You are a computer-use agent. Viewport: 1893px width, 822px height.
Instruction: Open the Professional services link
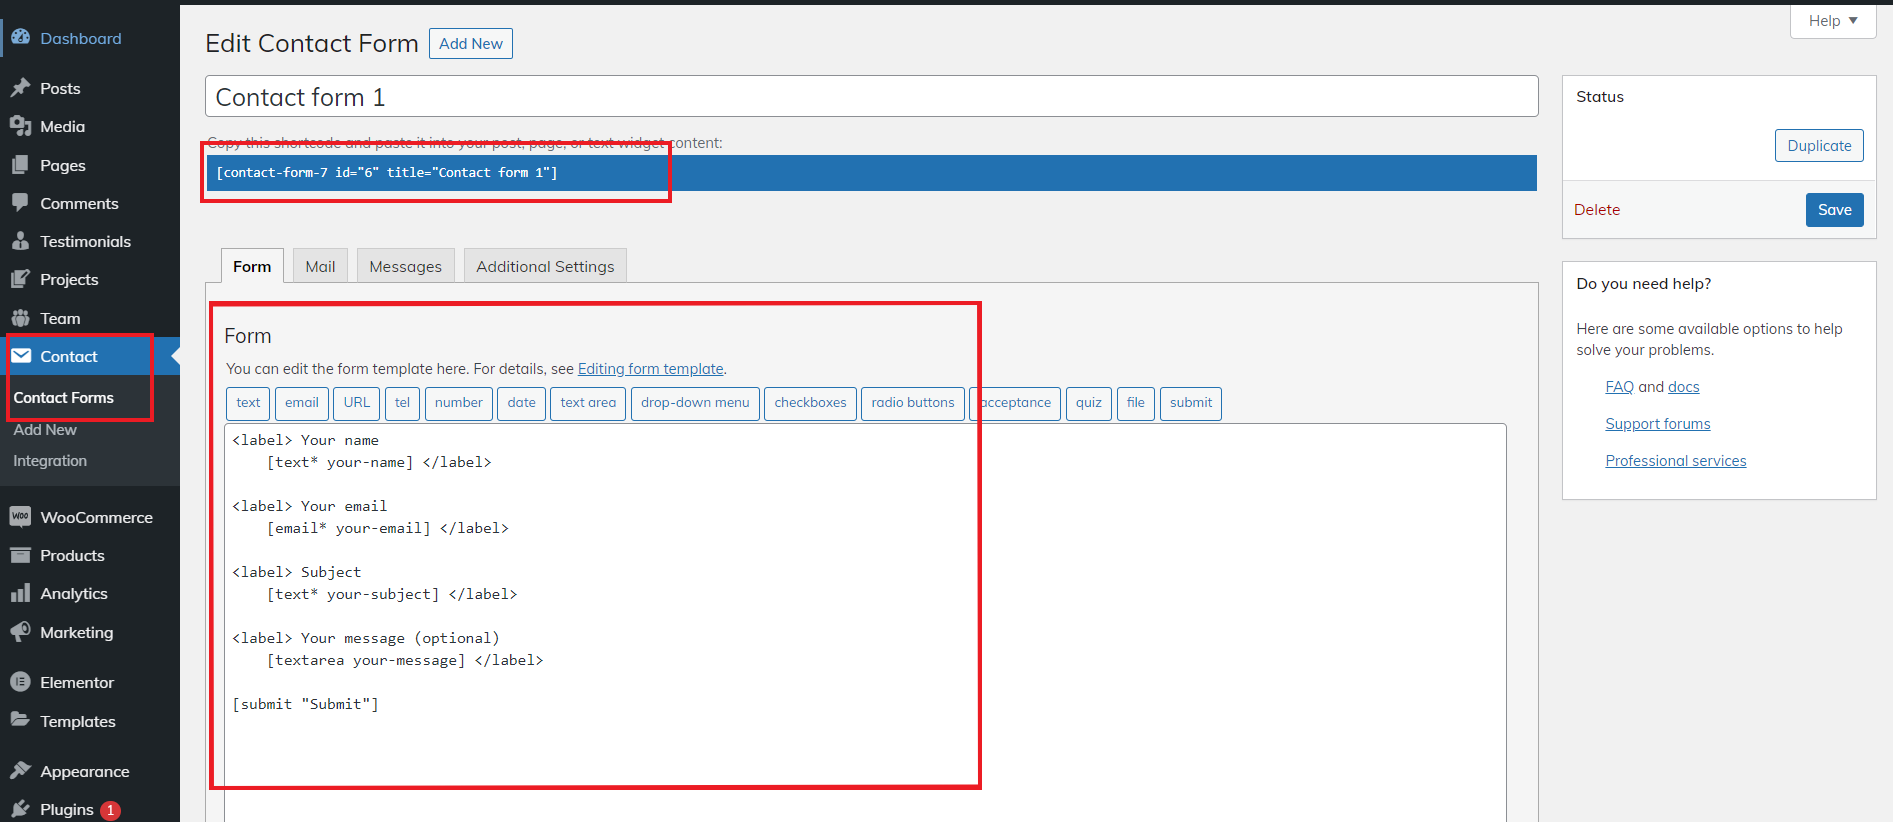pyautogui.click(x=1676, y=461)
